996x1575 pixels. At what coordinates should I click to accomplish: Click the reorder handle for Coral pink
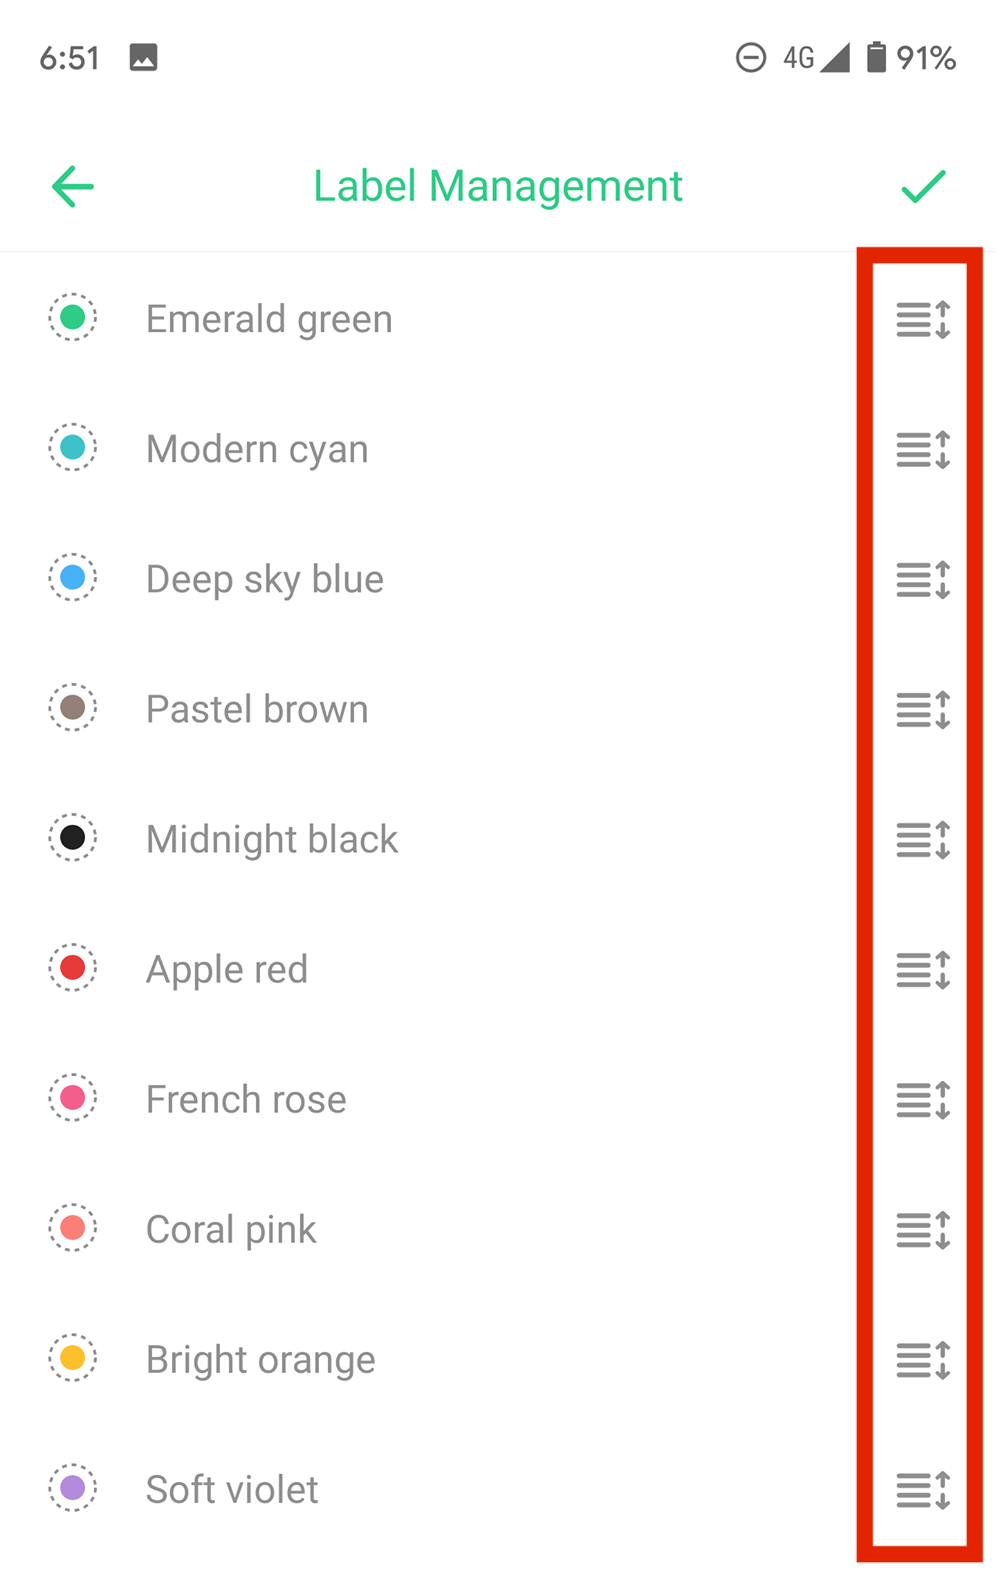pos(920,1230)
